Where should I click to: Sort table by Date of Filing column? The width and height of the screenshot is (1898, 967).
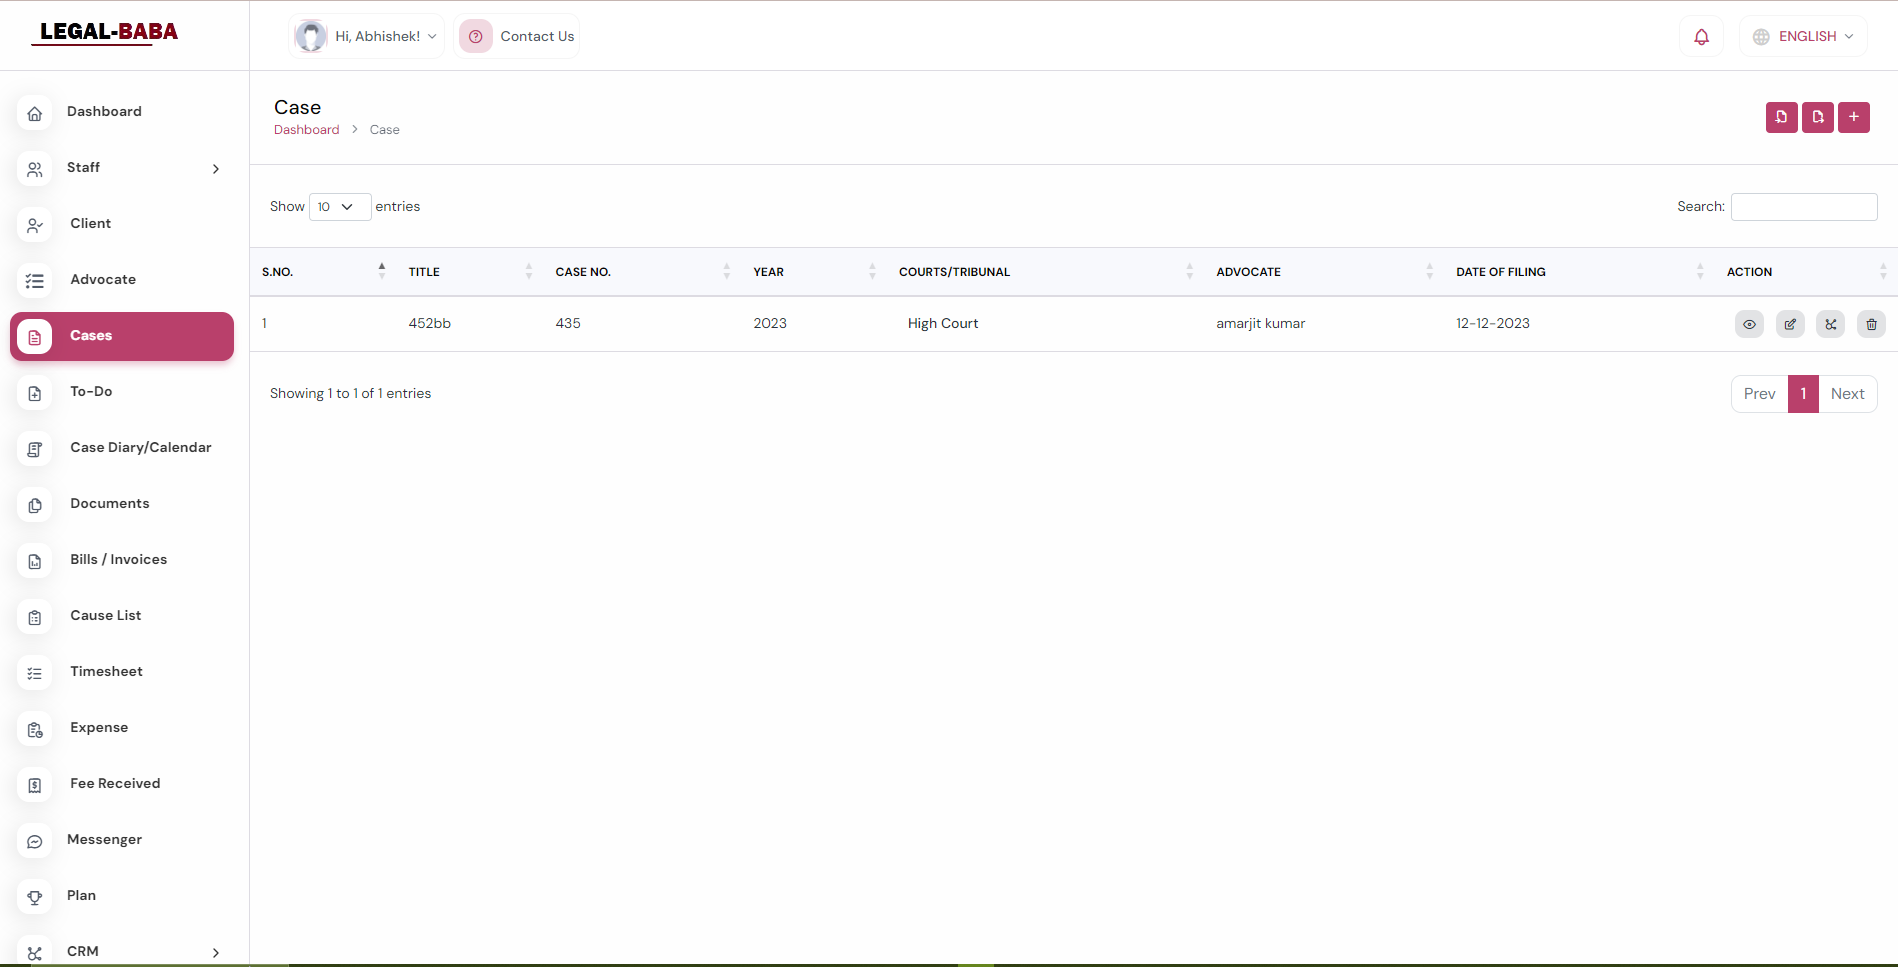tap(1500, 272)
